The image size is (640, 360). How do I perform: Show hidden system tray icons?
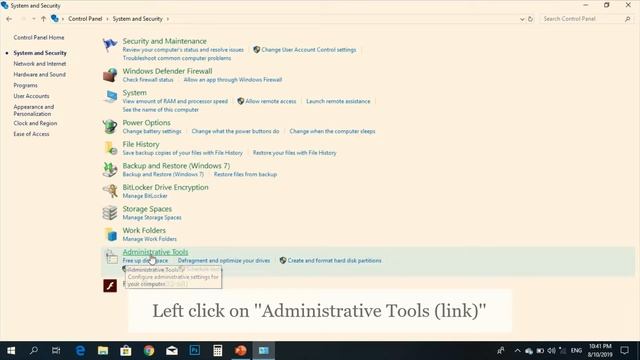[x=518, y=351]
